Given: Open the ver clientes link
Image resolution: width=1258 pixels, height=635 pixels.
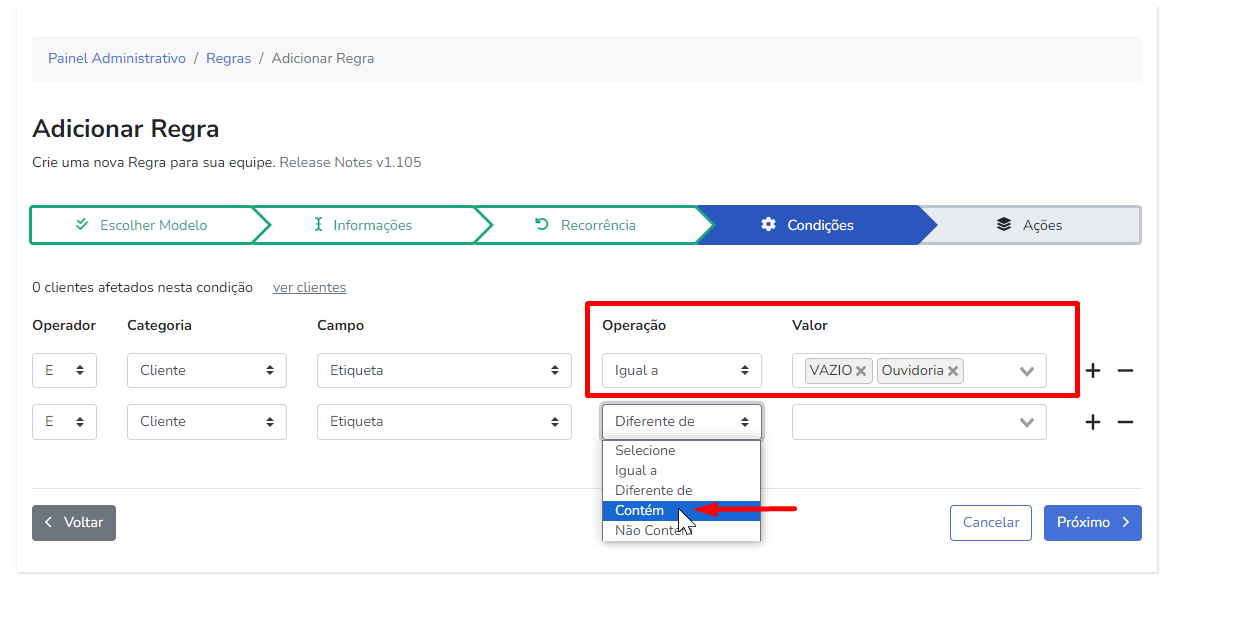Looking at the screenshot, I should pyautogui.click(x=309, y=287).
